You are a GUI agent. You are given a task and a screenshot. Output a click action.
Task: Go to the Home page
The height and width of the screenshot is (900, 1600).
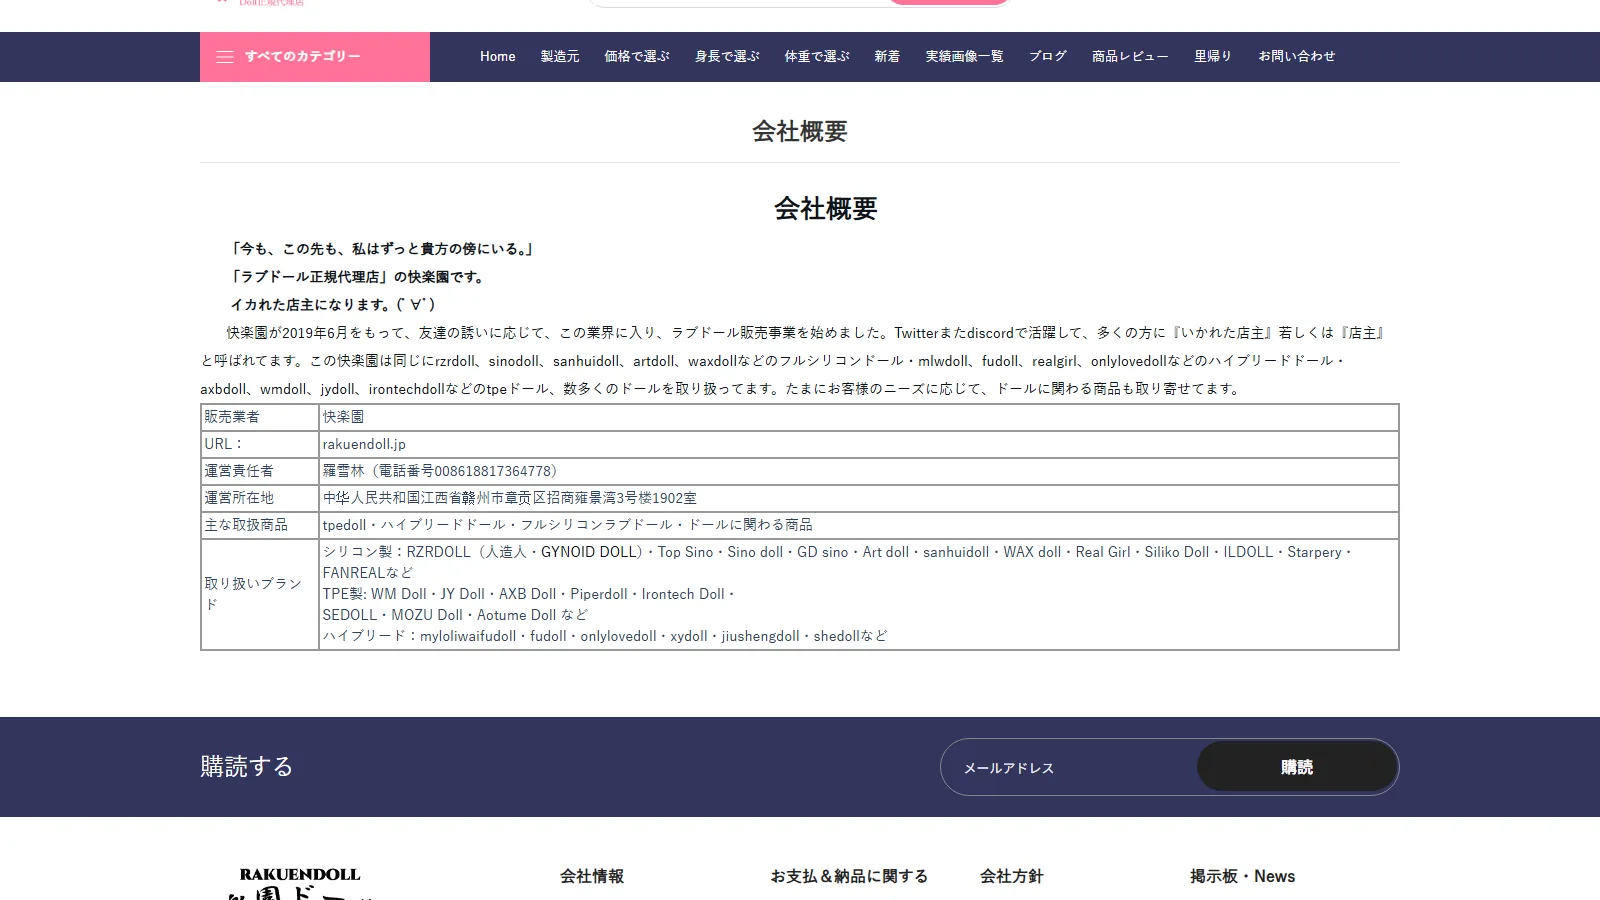(x=497, y=57)
